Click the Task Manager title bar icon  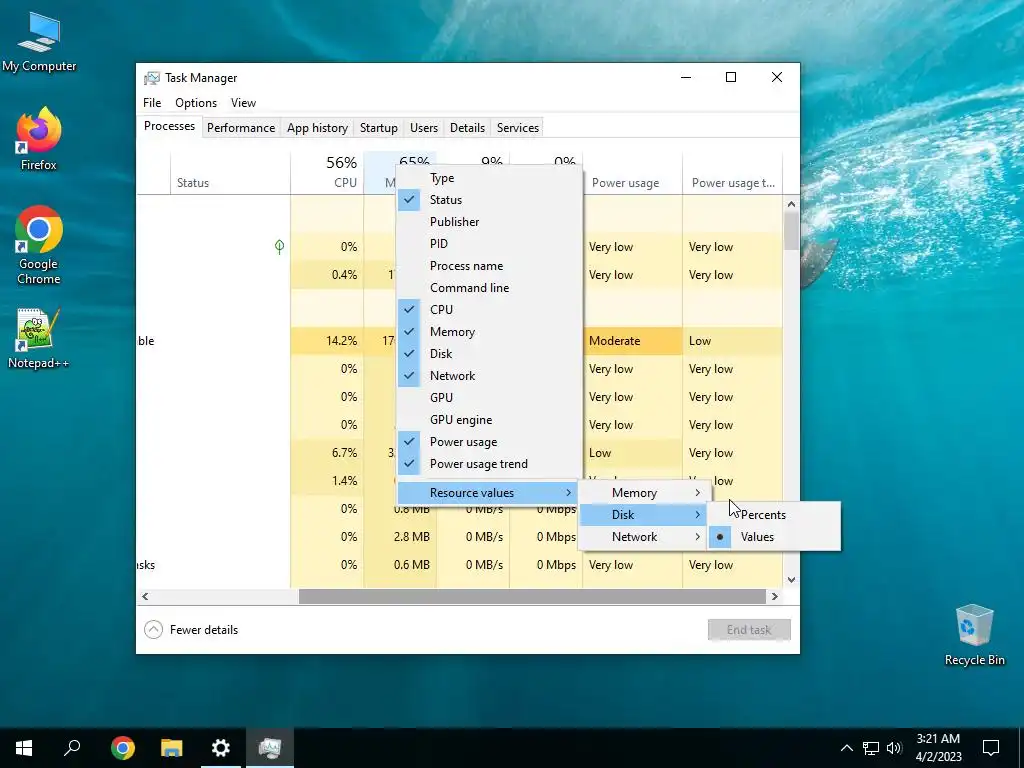[x=152, y=78]
